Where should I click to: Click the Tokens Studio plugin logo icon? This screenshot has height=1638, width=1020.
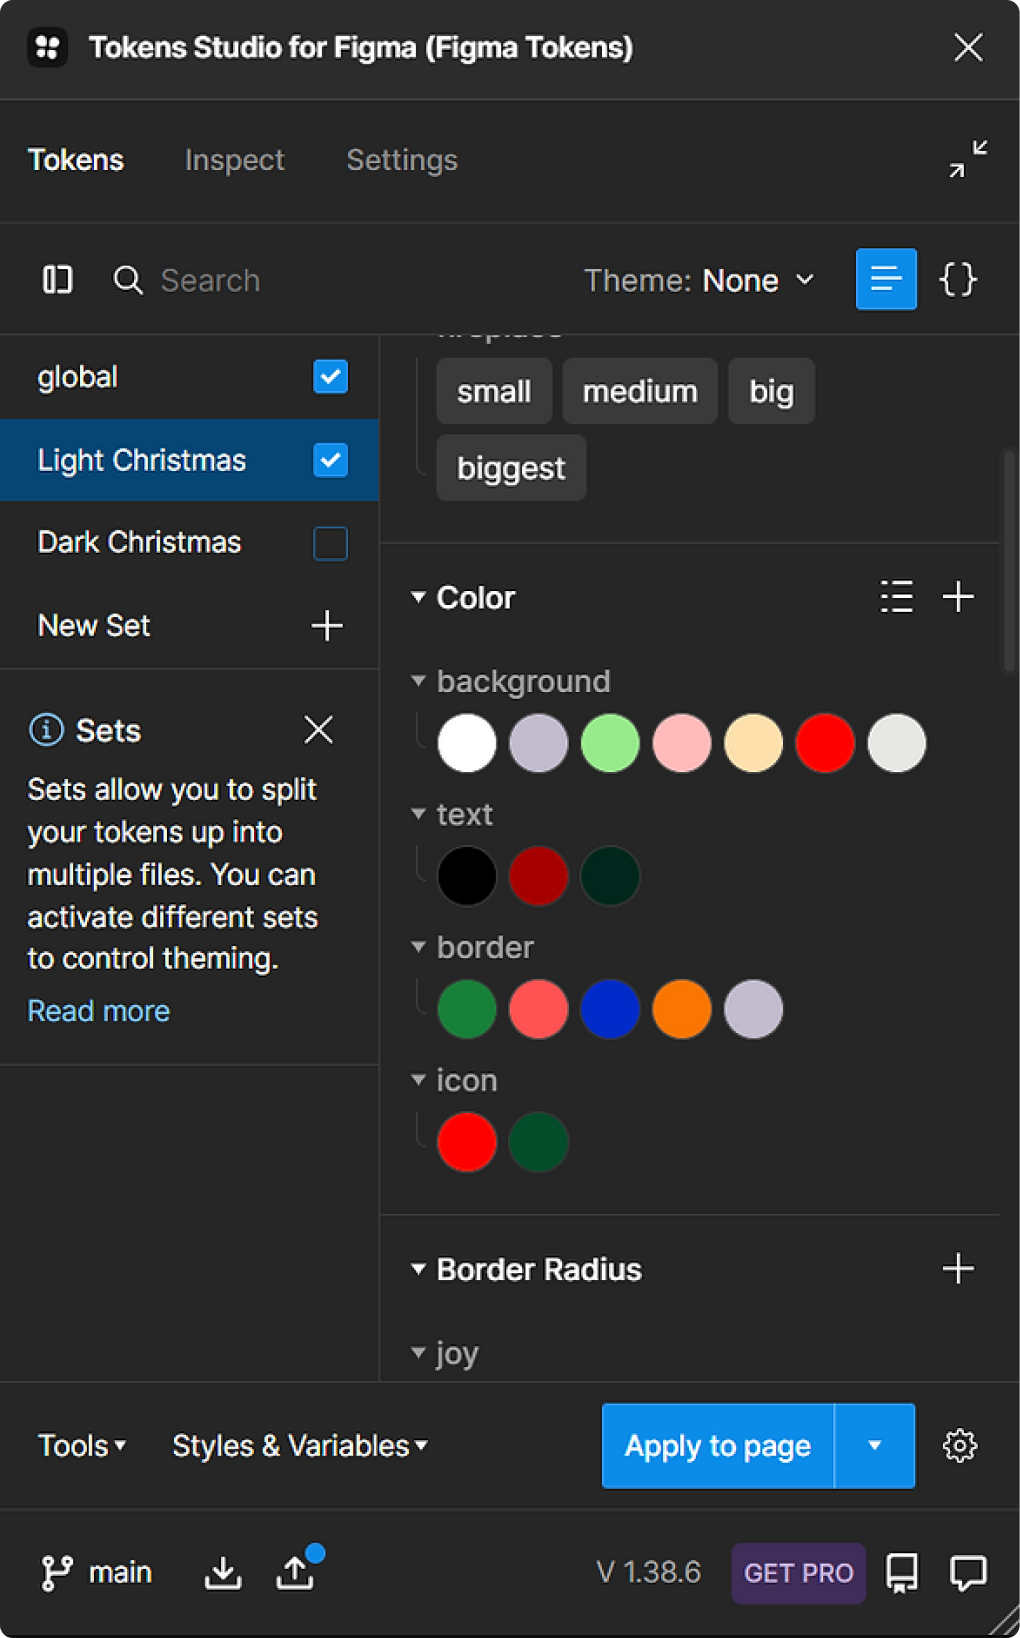click(x=47, y=47)
